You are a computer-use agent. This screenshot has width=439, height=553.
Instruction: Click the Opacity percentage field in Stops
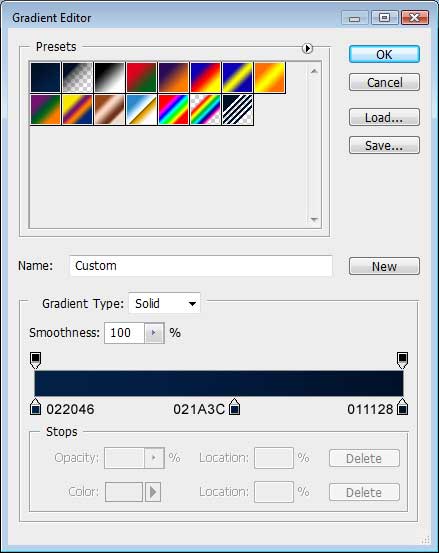pos(124,458)
